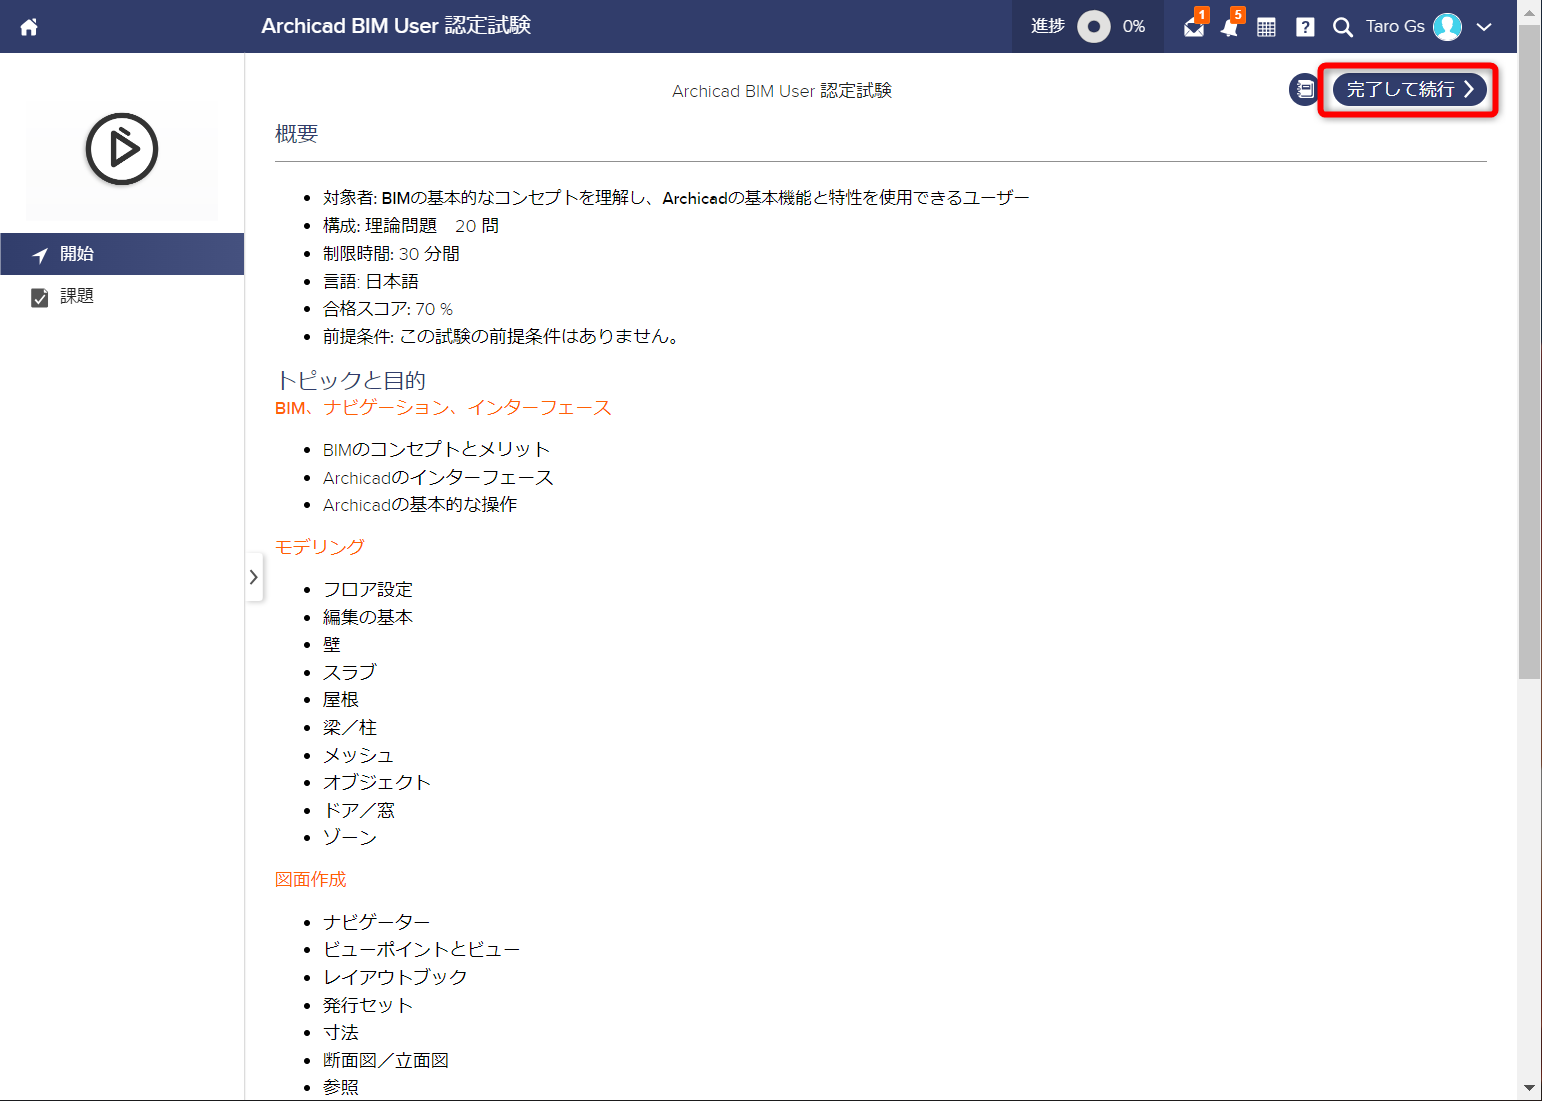The image size is (1542, 1101).
Task: Click the 発行セット item
Action: pyautogui.click(x=368, y=1005)
